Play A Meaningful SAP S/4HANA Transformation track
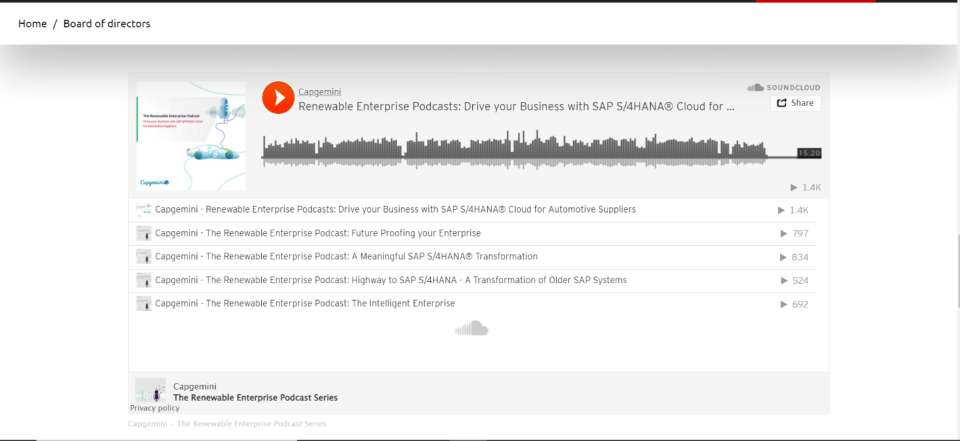The height and width of the screenshot is (441, 960). tap(346, 257)
